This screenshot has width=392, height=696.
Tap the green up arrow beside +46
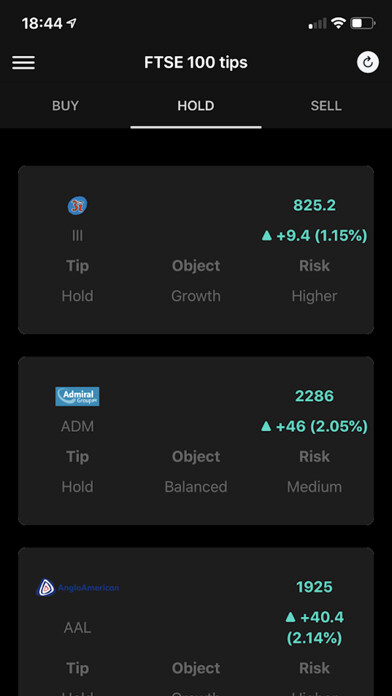266,427
